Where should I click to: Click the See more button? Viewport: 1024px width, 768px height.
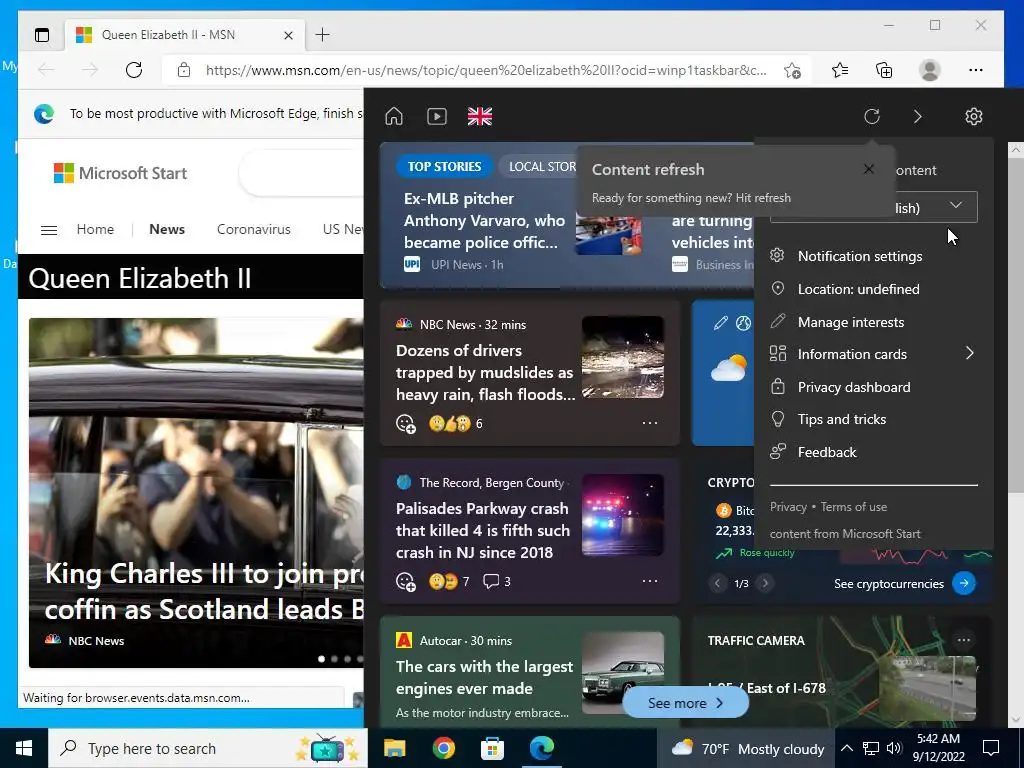pyautogui.click(x=685, y=703)
